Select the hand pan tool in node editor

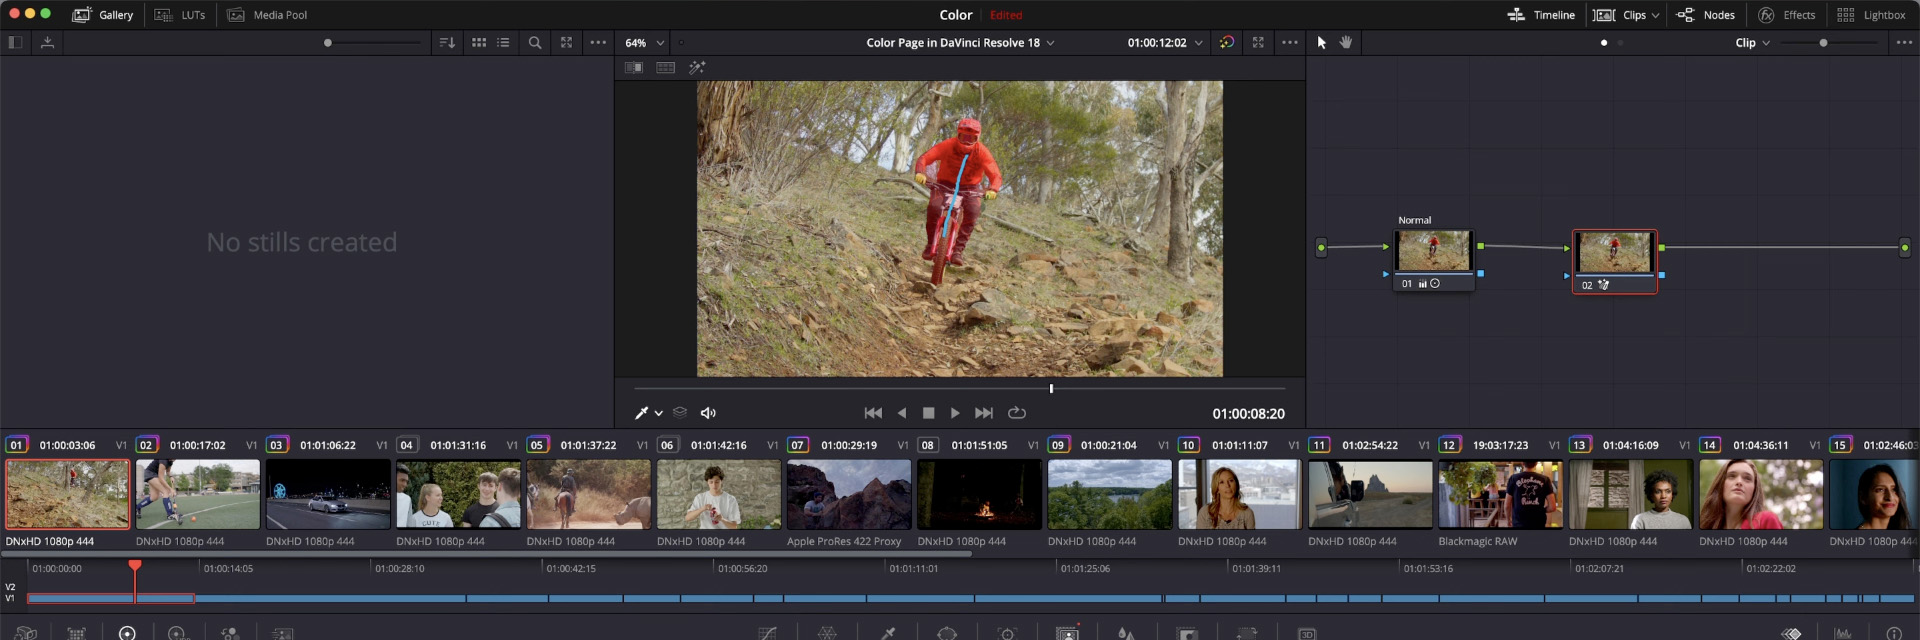tap(1346, 43)
